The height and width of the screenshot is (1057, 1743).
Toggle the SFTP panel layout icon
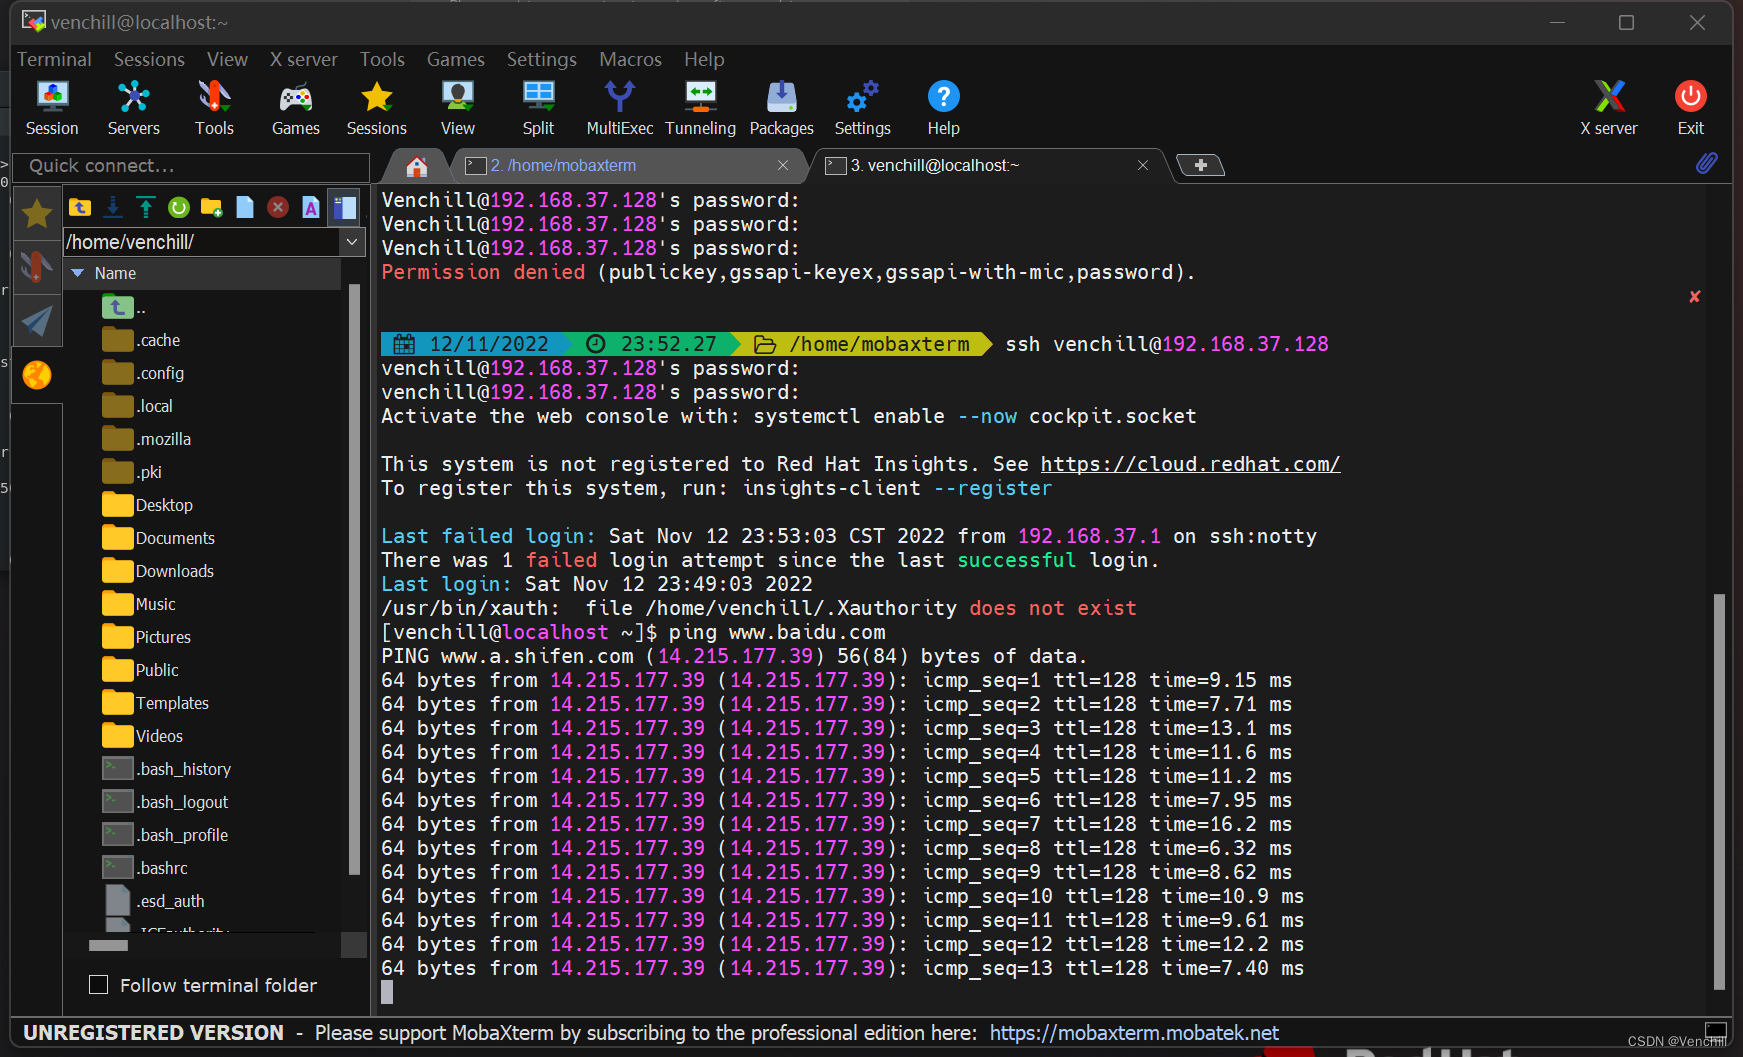pyautogui.click(x=345, y=207)
